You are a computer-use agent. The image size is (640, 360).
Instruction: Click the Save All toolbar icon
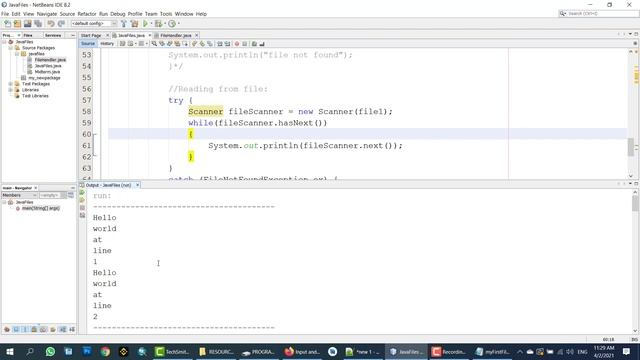click(38, 24)
